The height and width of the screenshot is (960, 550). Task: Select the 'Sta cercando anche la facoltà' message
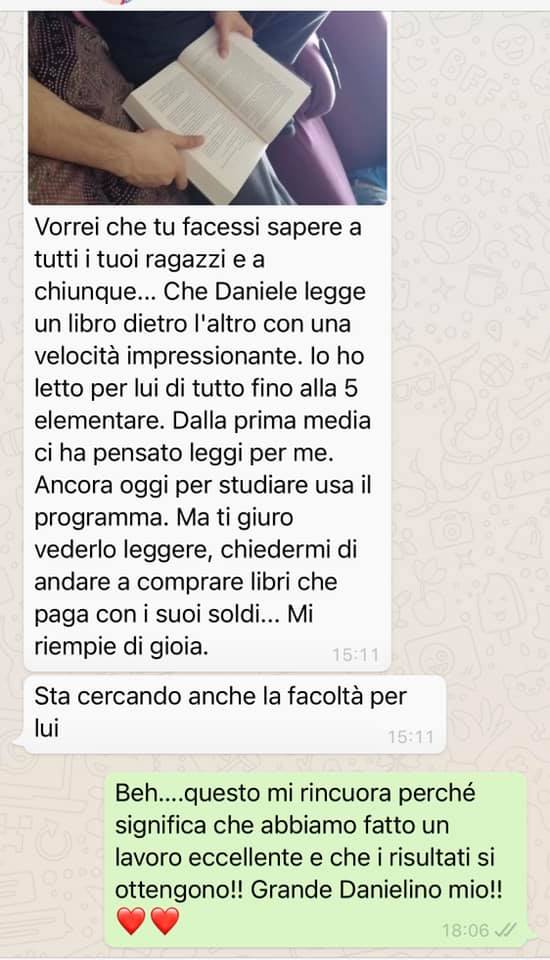[x=235, y=714]
